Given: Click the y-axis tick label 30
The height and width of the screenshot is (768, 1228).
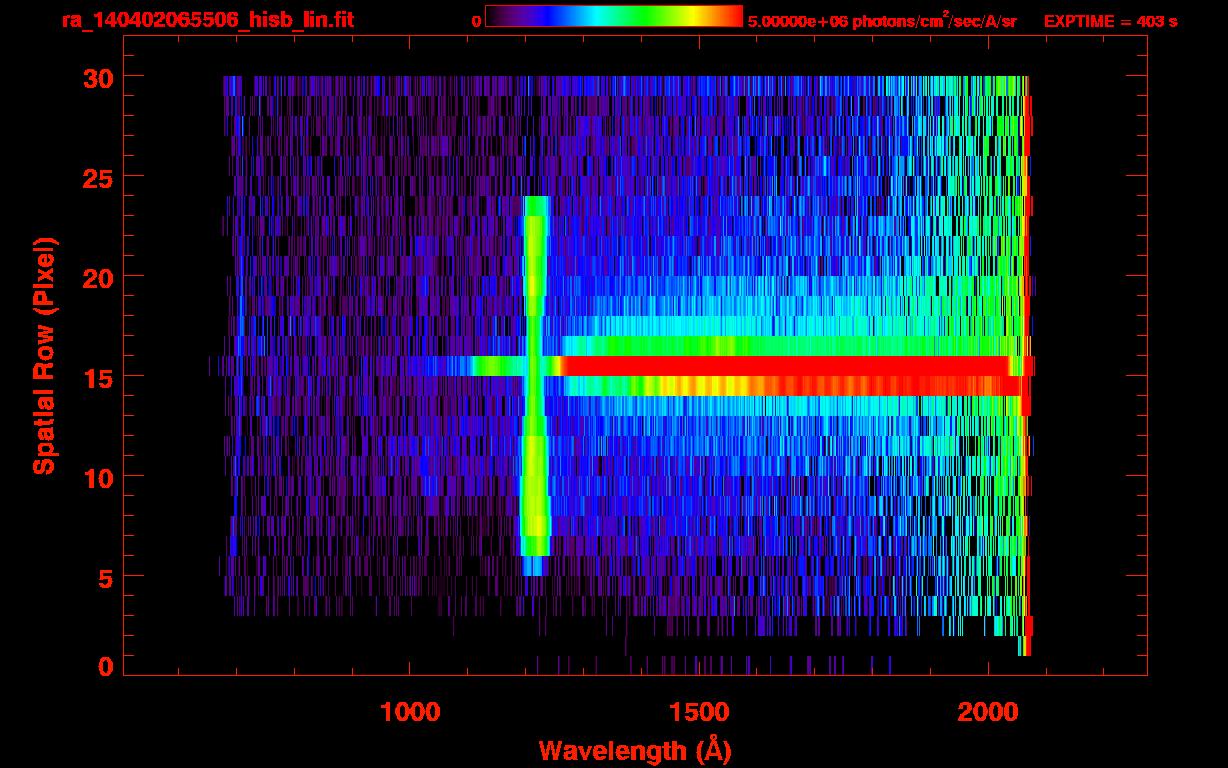Looking at the screenshot, I should (96, 77).
